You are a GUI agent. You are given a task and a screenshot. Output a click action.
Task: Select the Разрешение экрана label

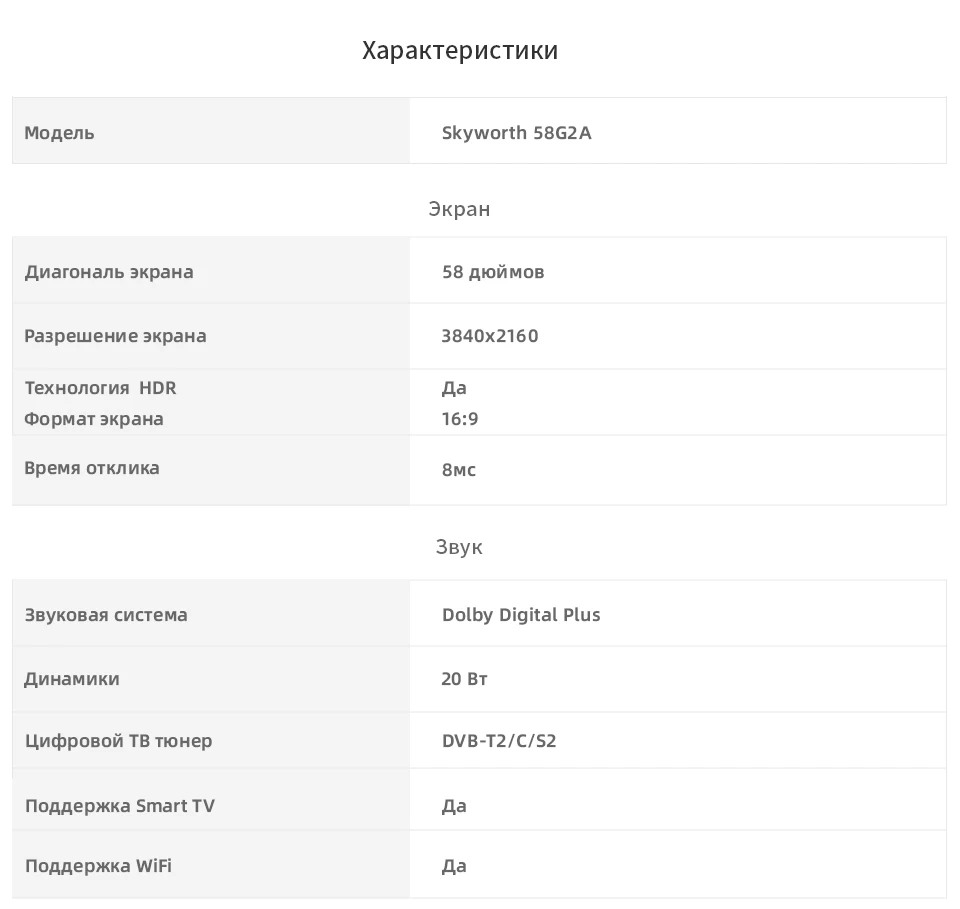[x=115, y=336]
